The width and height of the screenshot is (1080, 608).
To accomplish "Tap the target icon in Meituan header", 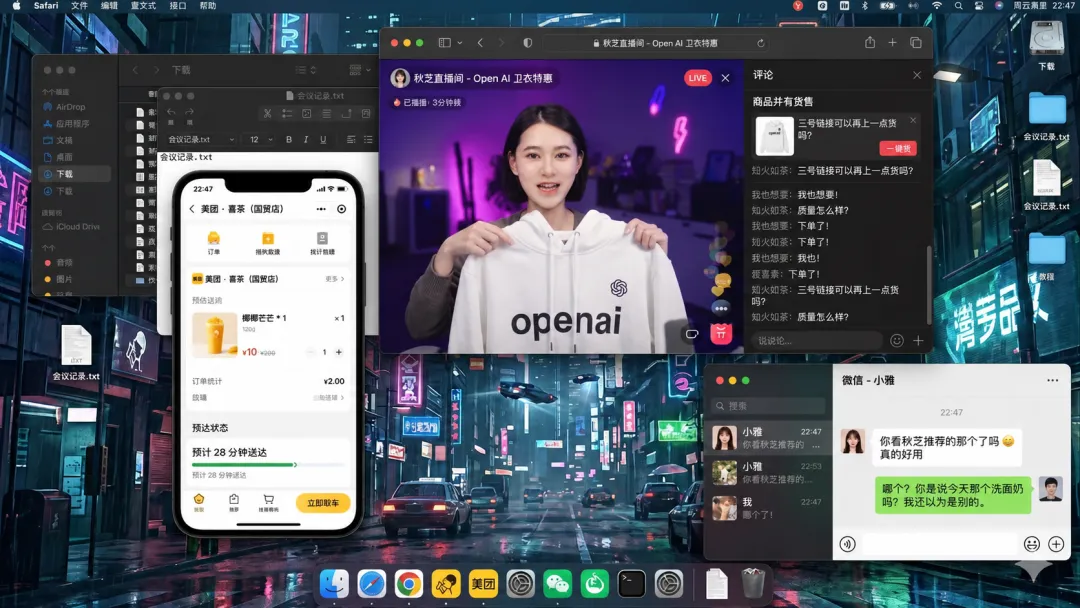I will [342, 209].
